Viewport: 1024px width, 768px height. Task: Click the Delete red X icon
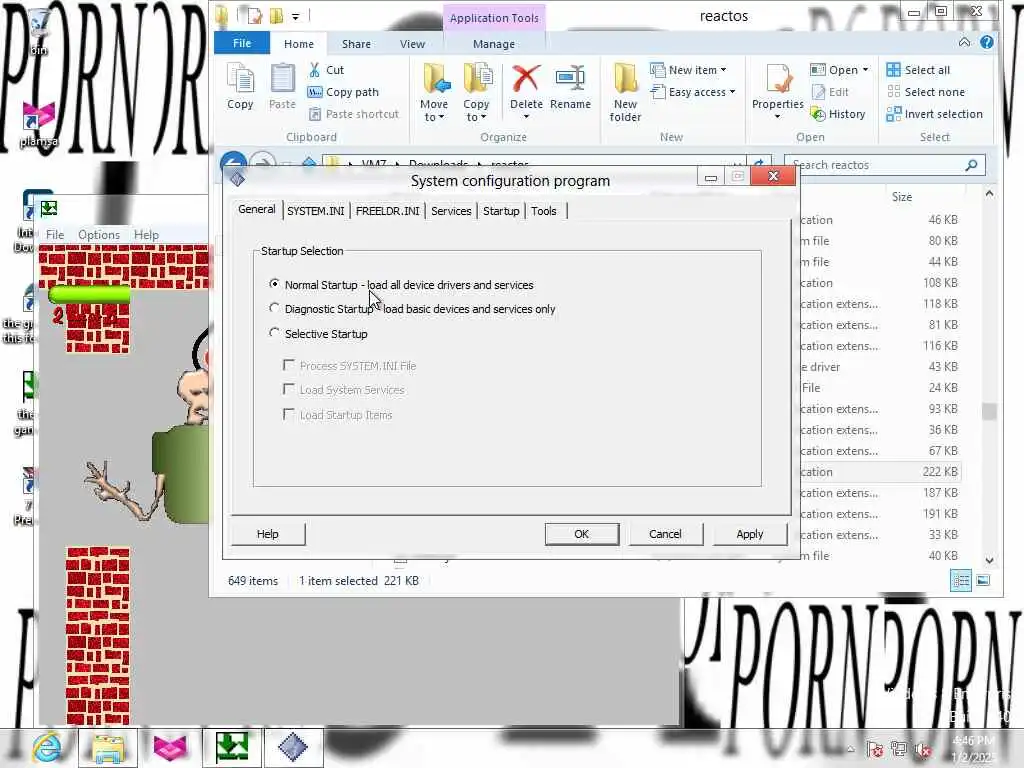point(526,80)
